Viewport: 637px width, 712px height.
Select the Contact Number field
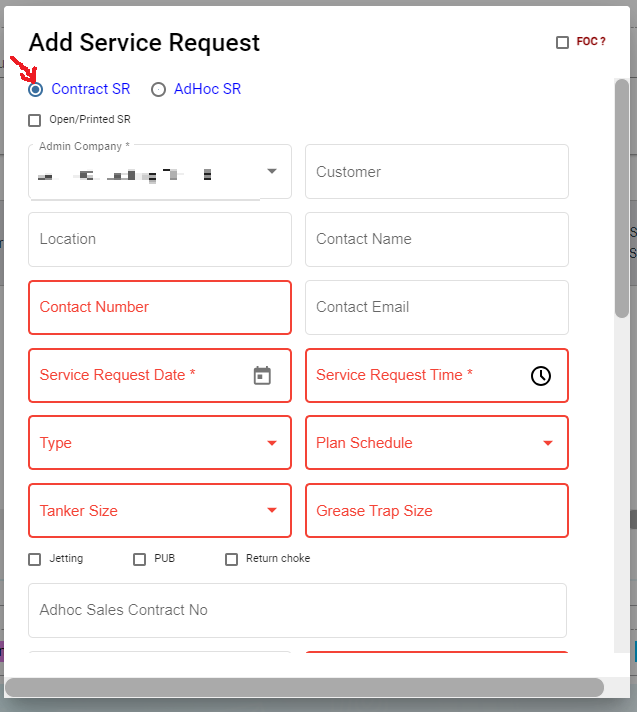coord(160,307)
